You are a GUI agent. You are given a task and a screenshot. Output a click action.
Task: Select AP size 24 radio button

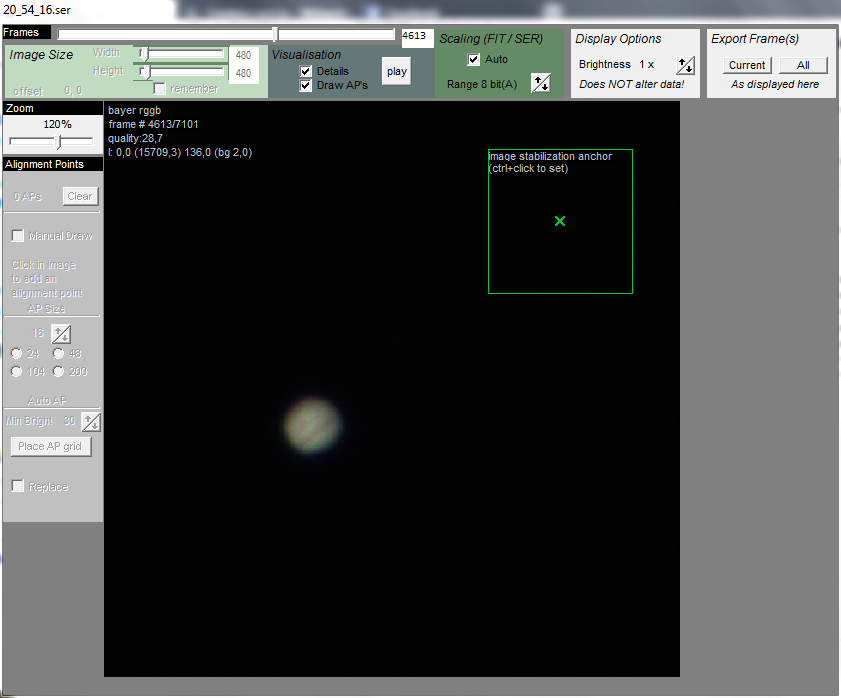16,353
